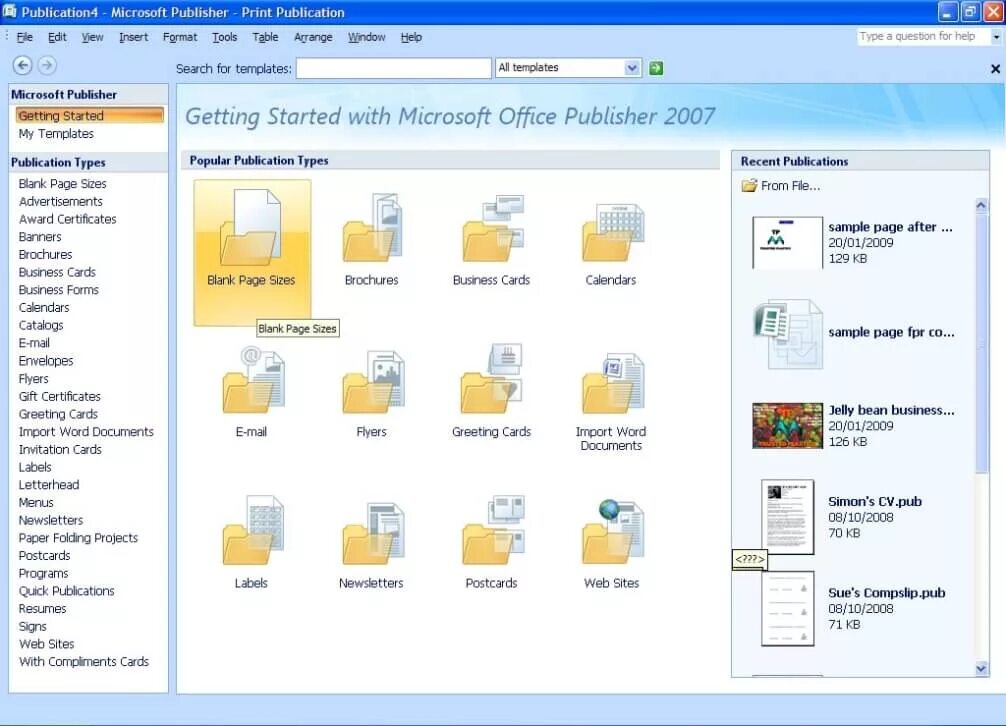Open the Tools menu
Image resolution: width=1006 pixels, height=726 pixels.
coord(225,37)
